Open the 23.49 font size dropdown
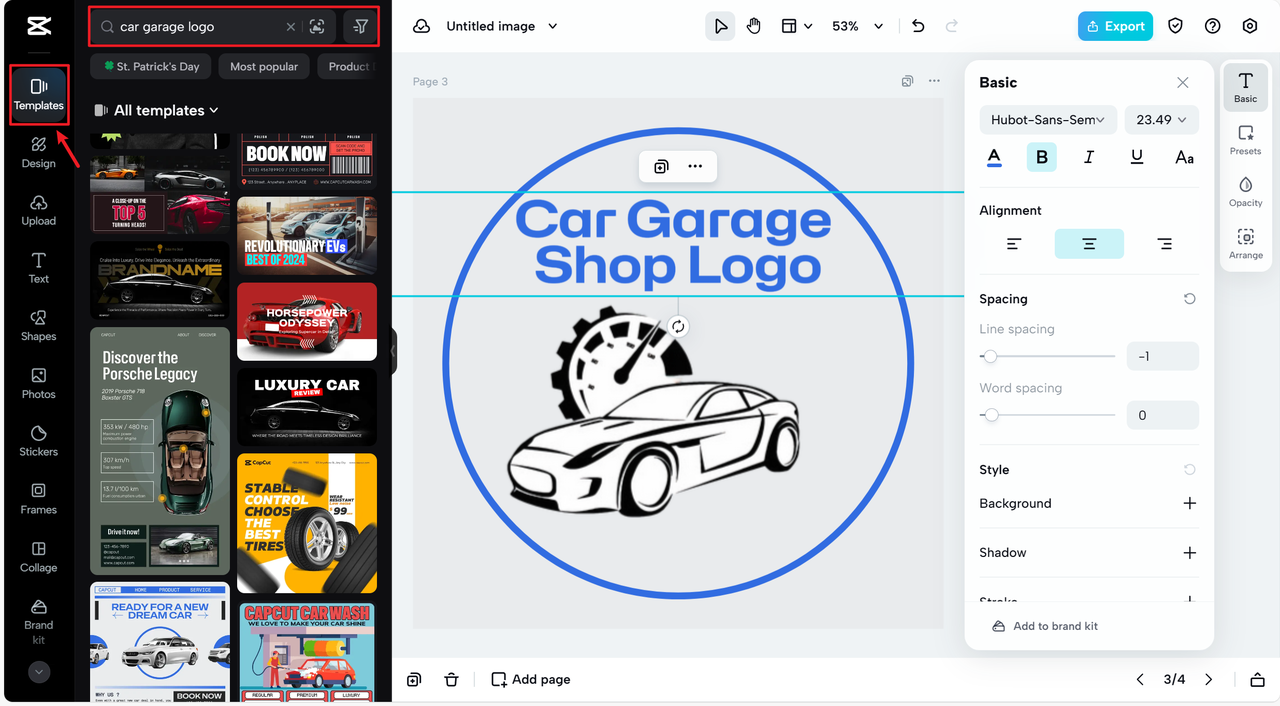 [1162, 120]
